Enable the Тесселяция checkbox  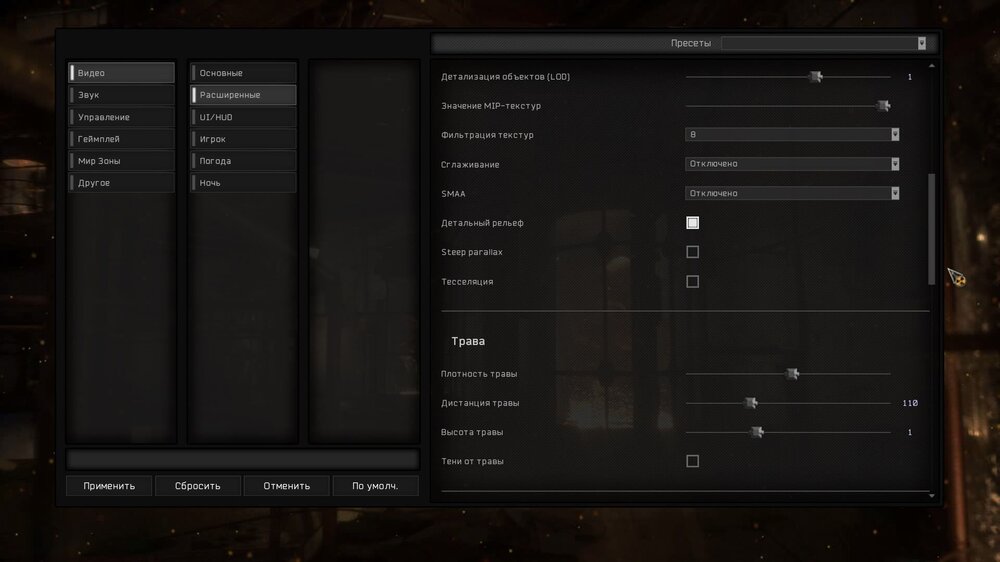click(693, 281)
